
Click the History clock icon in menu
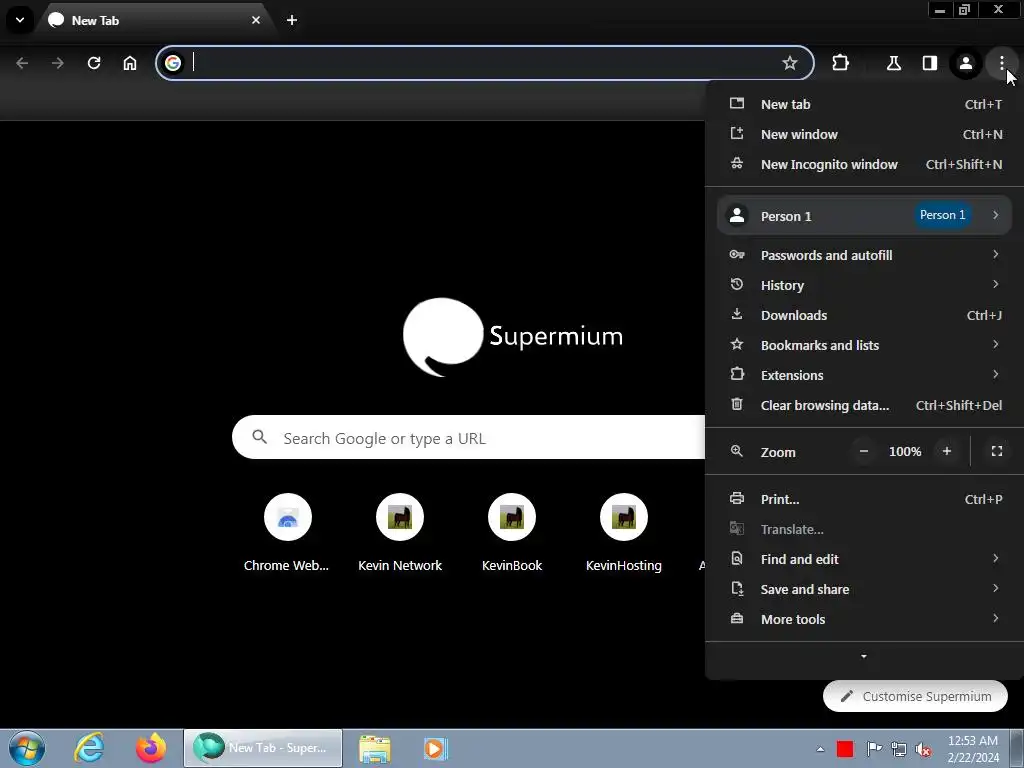737,284
